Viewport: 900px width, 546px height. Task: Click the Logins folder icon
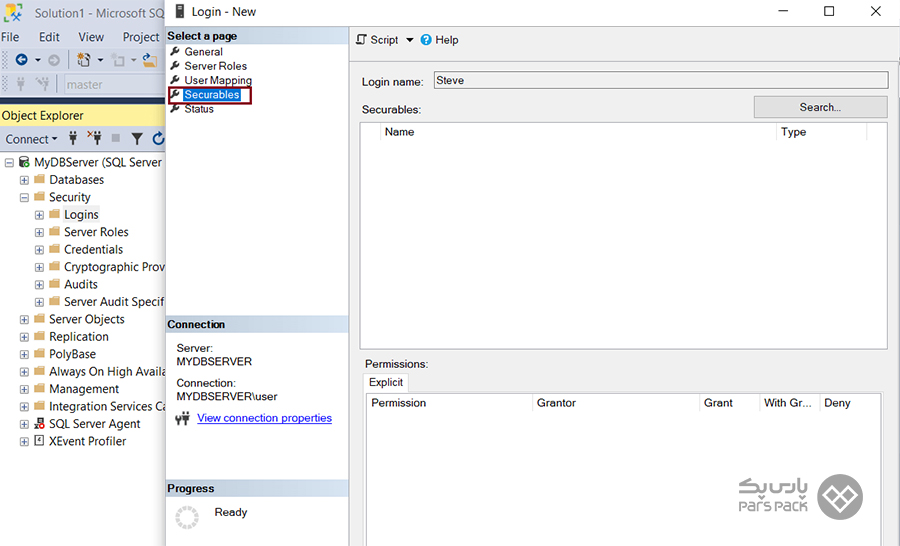[55, 214]
